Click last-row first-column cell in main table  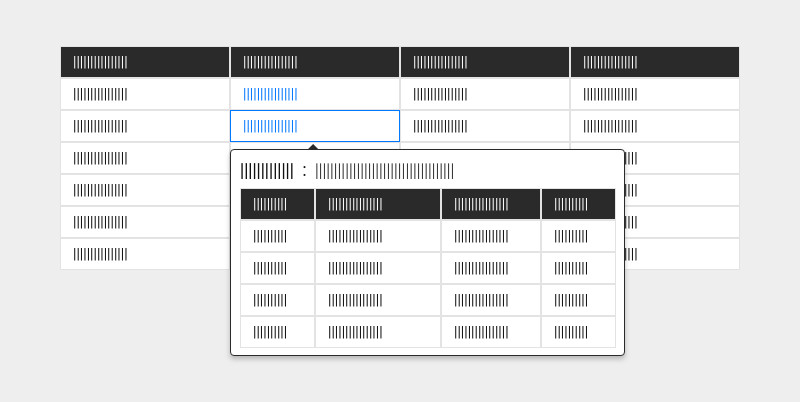point(100,254)
